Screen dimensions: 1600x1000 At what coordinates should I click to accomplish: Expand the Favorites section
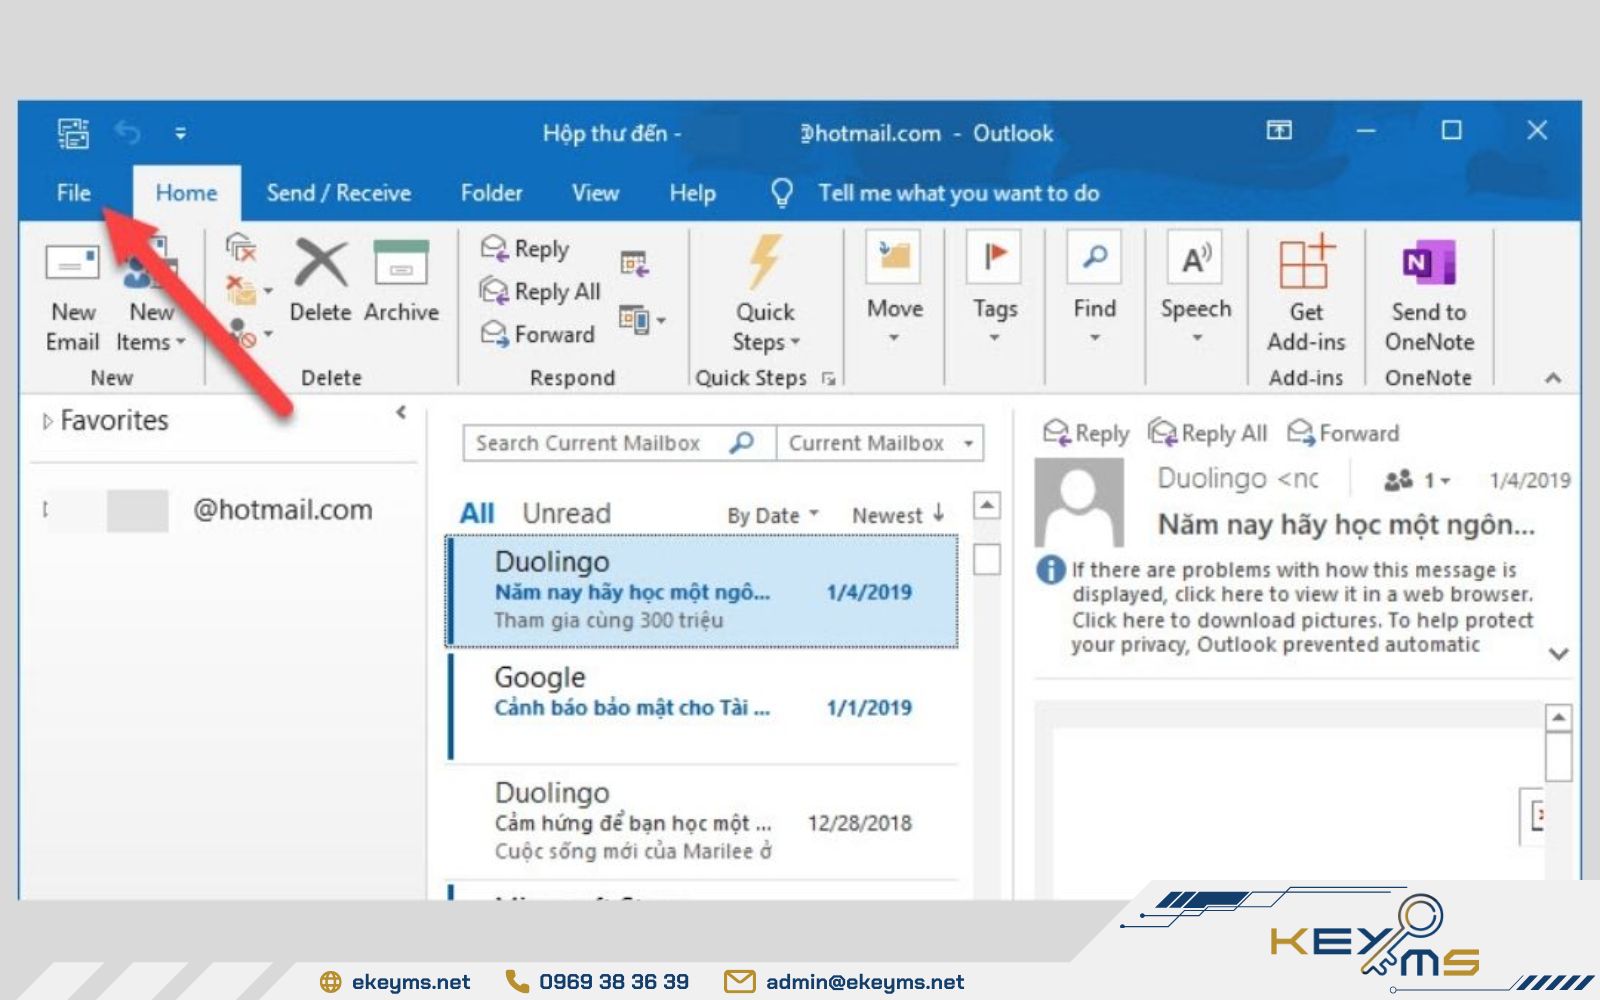coord(47,422)
